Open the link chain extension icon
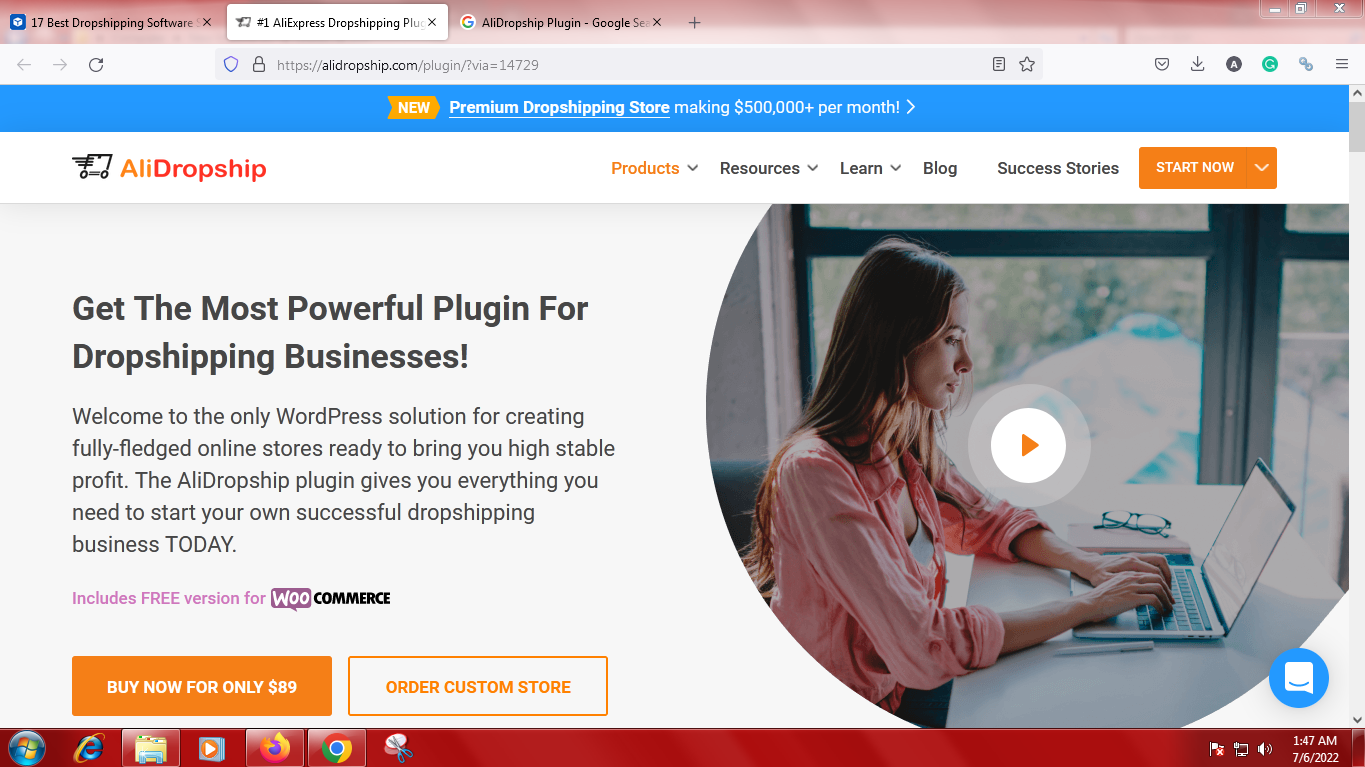Screen dimensions: 1365x767 pos(1305,64)
